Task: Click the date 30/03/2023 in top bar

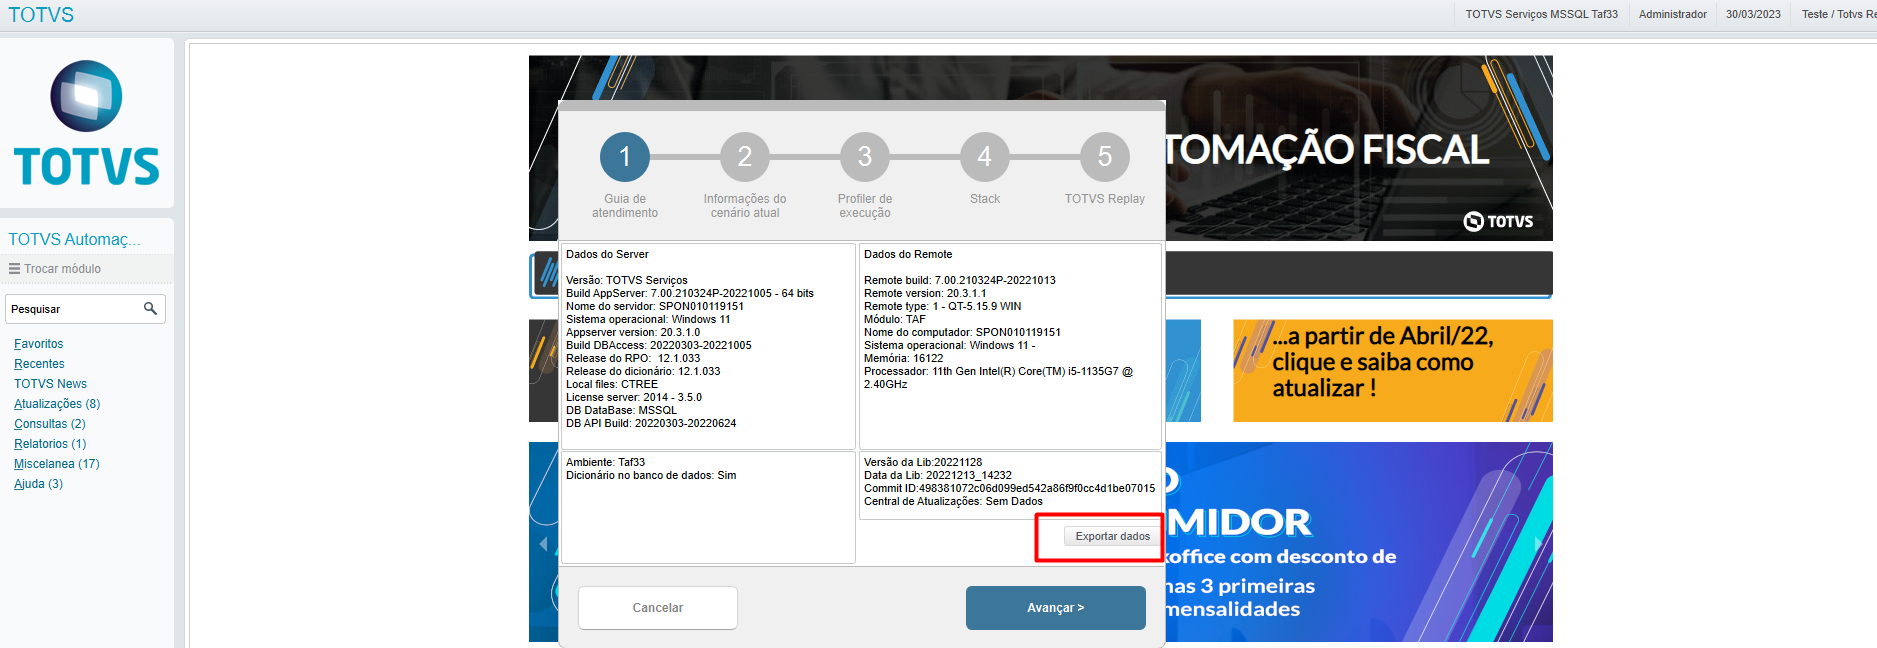Action: [x=1753, y=14]
